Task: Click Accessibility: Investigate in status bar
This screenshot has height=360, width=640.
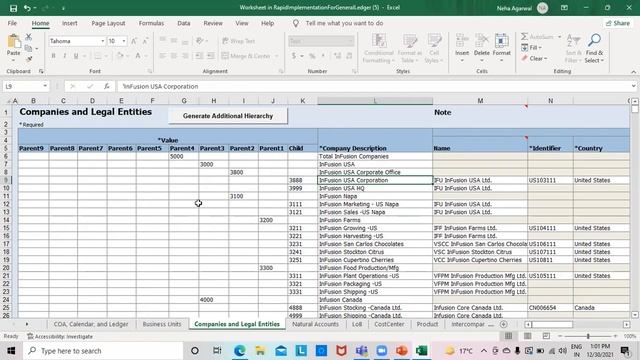Action: (x=60, y=336)
